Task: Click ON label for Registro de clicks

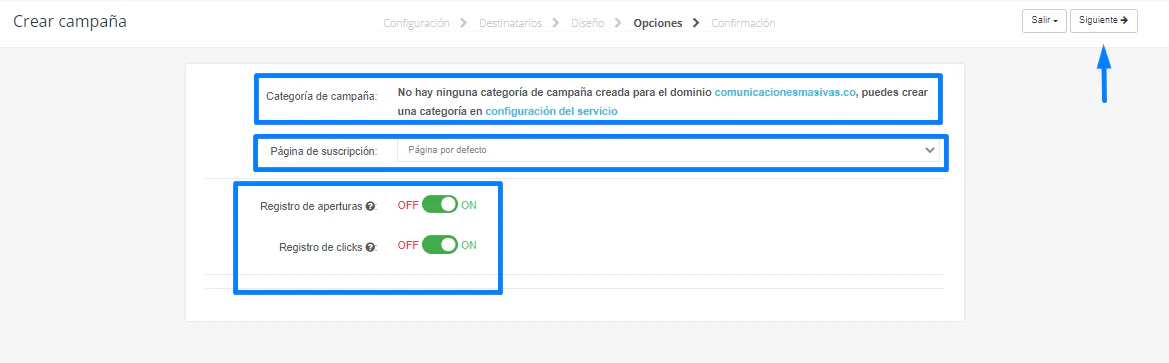Action: click(469, 245)
